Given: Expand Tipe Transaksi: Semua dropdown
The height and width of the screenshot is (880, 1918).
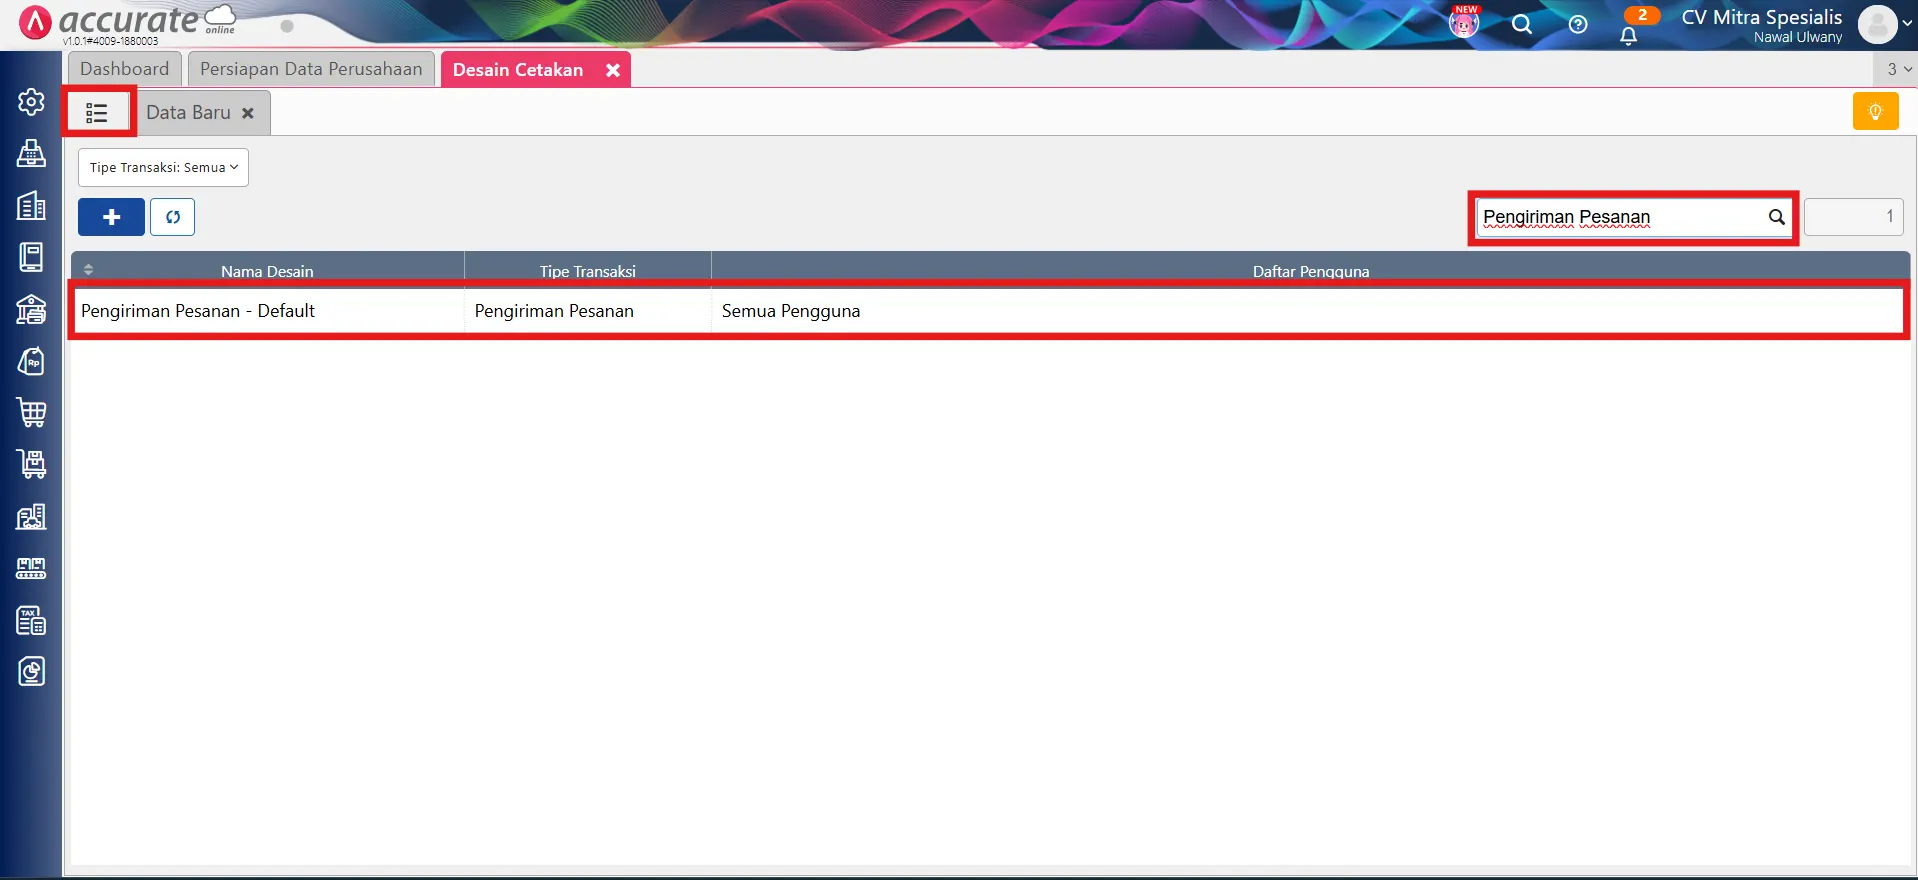Looking at the screenshot, I should pyautogui.click(x=163, y=168).
